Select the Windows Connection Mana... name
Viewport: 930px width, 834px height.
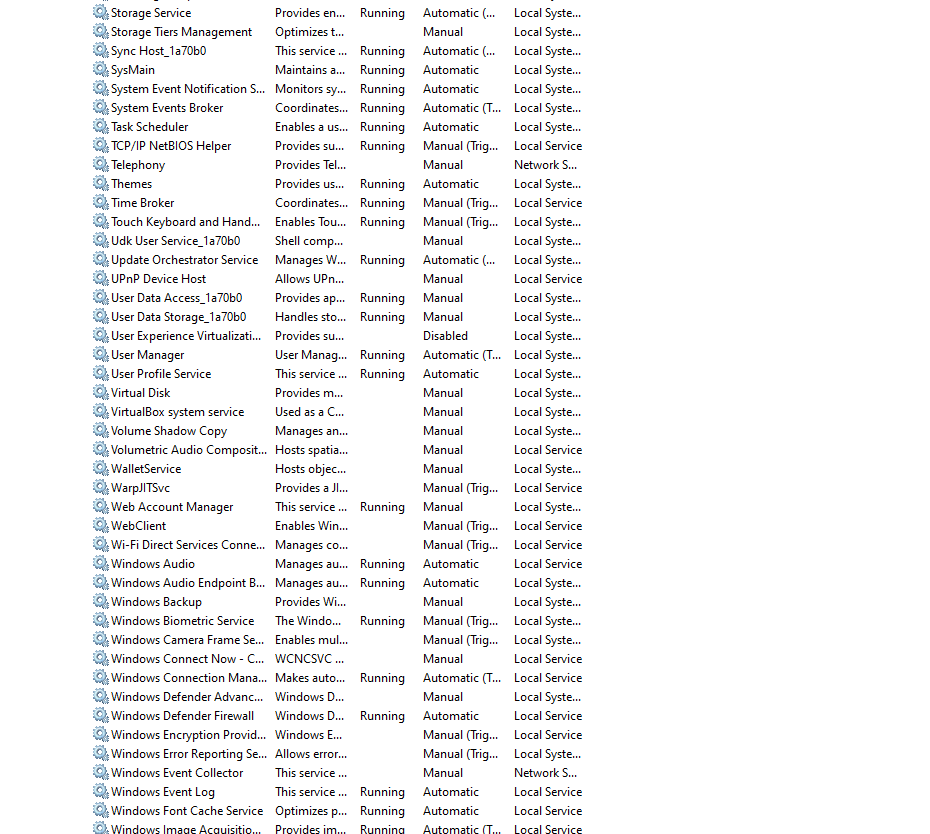[189, 677]
